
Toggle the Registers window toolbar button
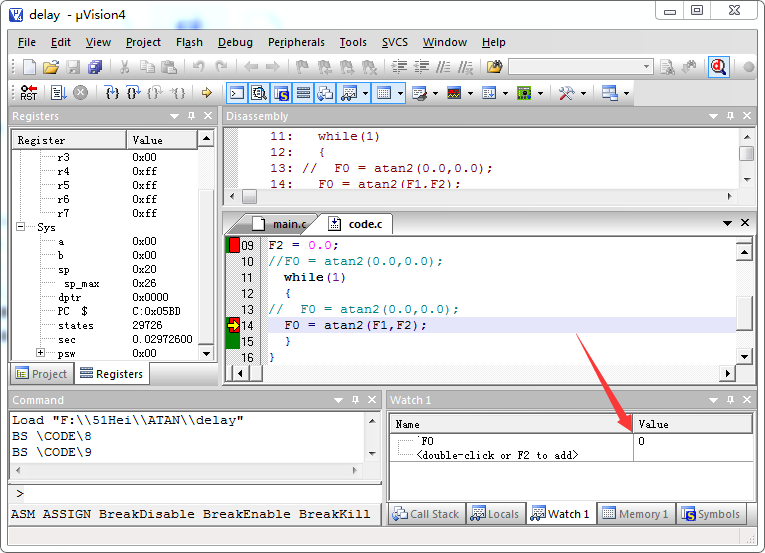click(x=303, y=93)
